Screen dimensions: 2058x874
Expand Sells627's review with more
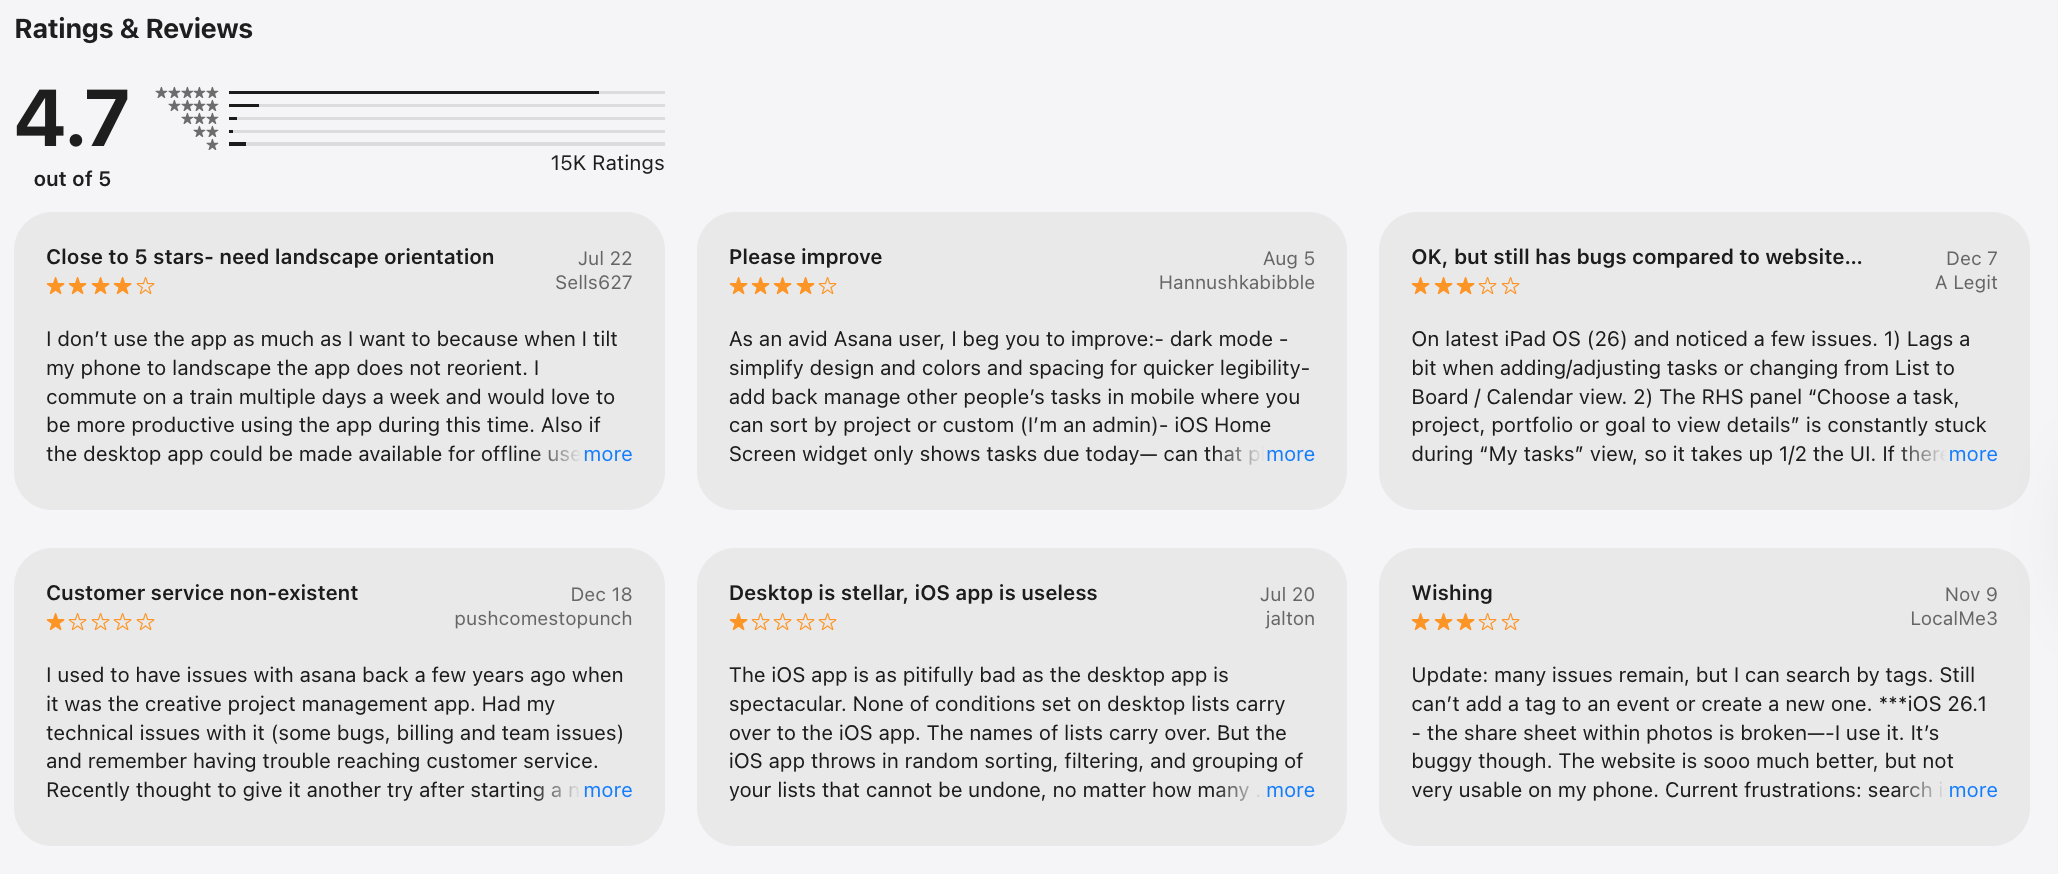607,454
